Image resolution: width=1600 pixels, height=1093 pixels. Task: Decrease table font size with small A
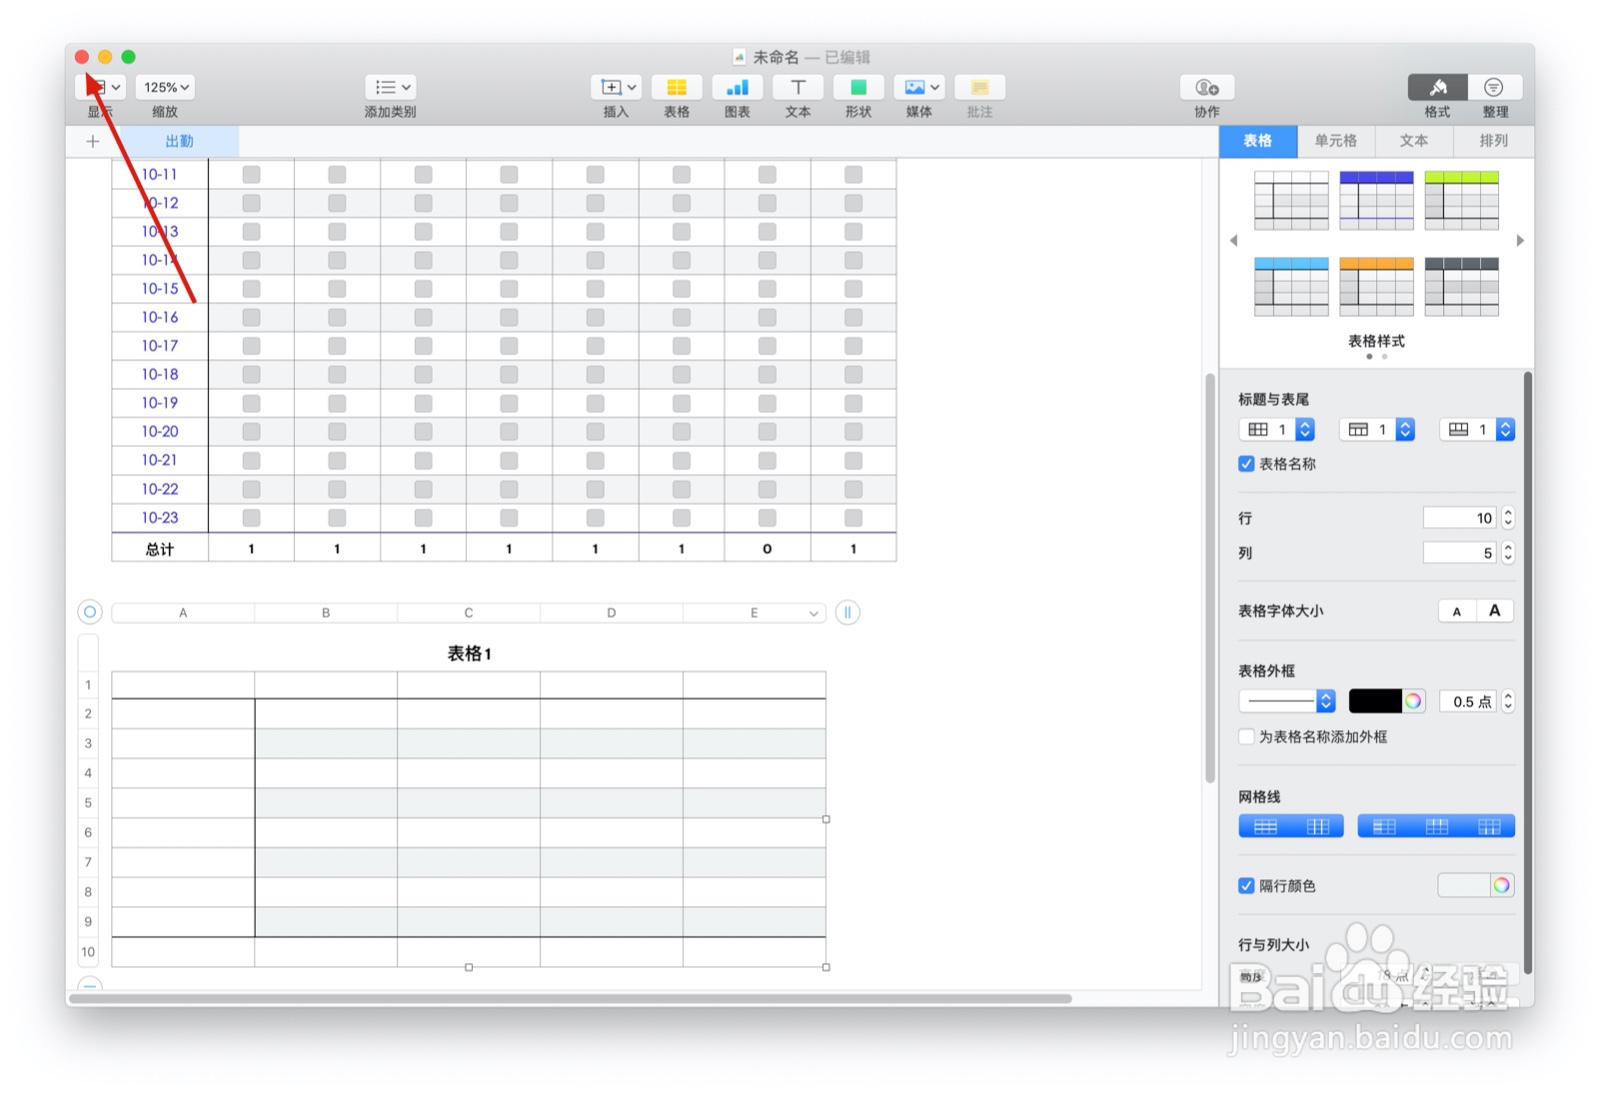click(x=1457, y=611)
